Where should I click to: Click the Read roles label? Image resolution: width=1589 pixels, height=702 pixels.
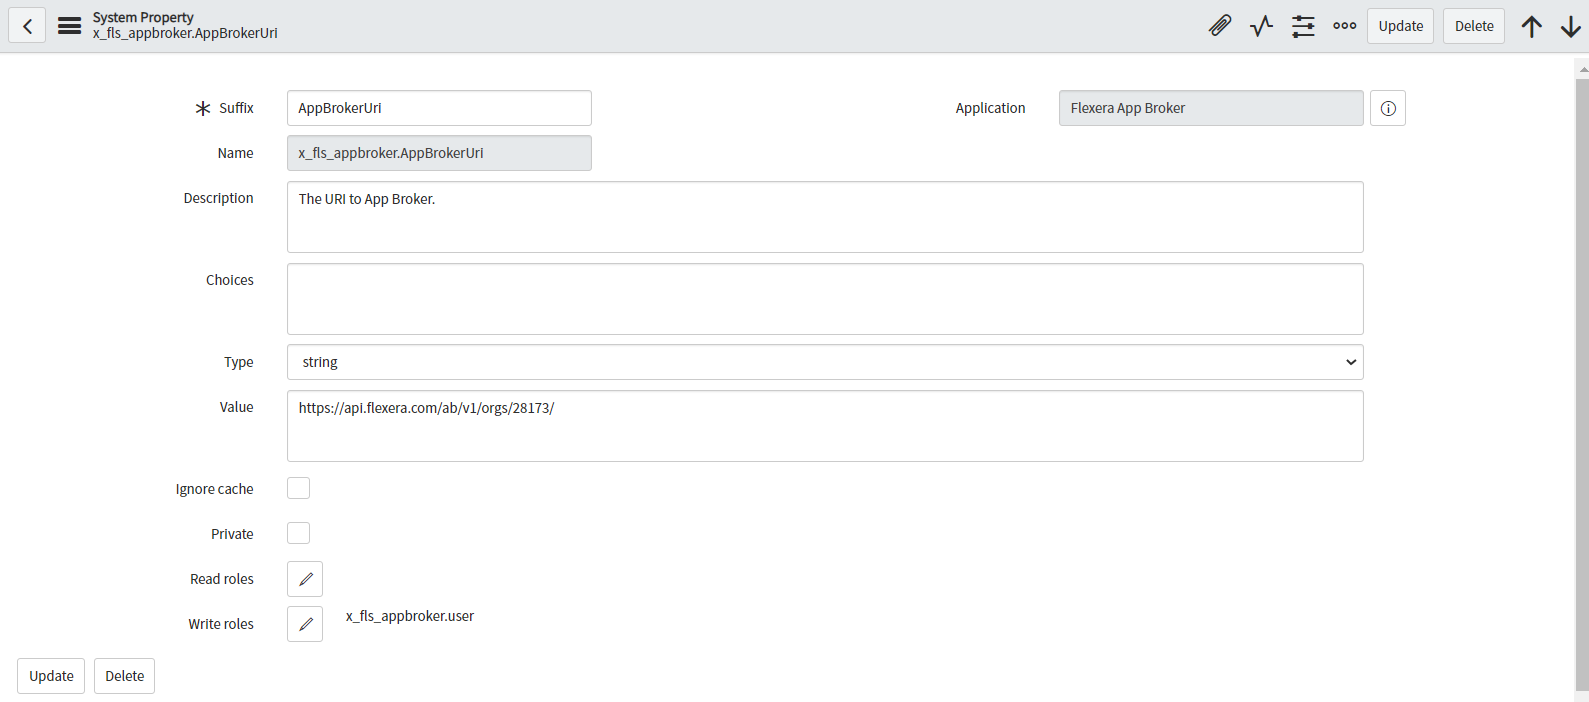pyautogui.click(x=222, y=579)
